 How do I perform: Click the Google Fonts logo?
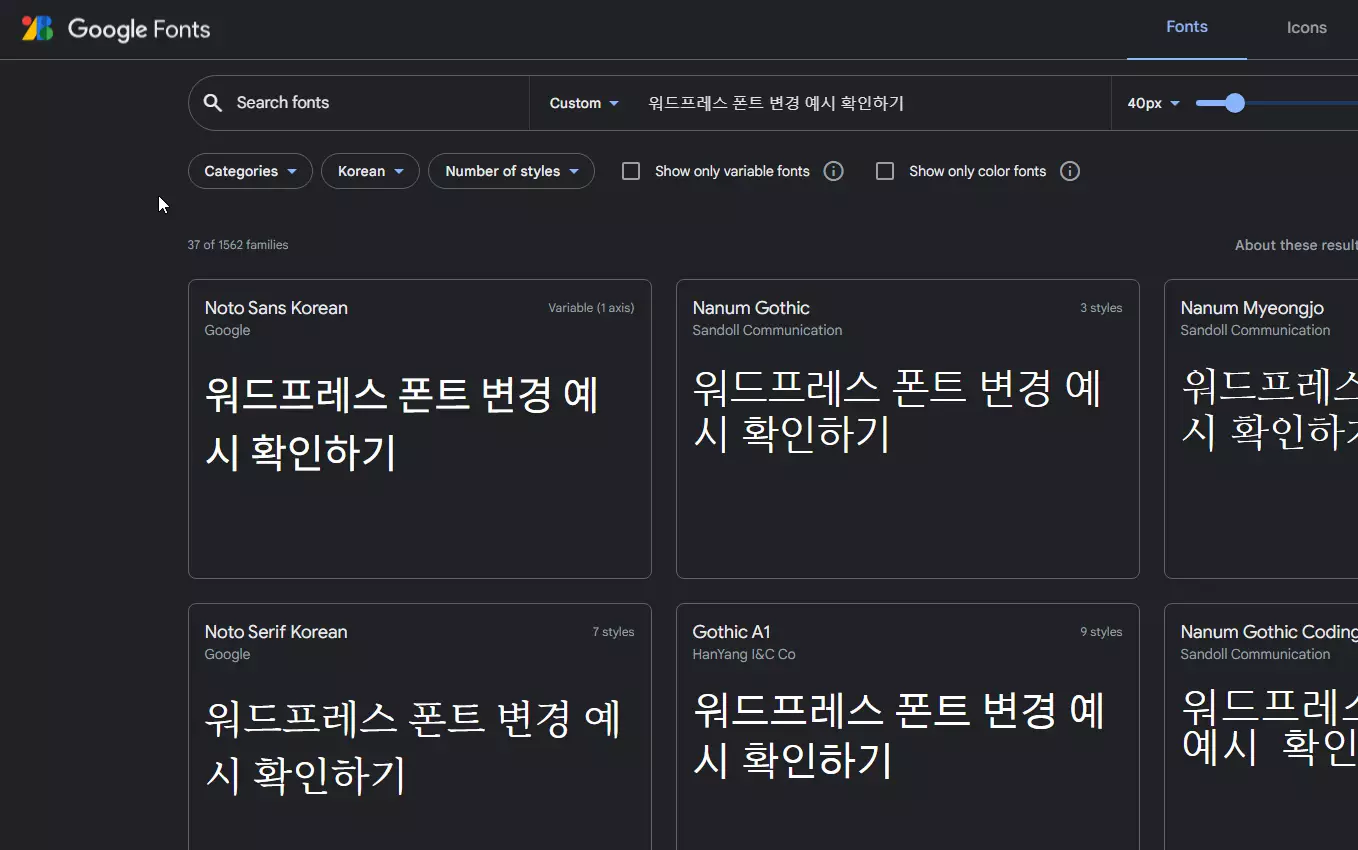pyautogui.click(x=116, y=29)
